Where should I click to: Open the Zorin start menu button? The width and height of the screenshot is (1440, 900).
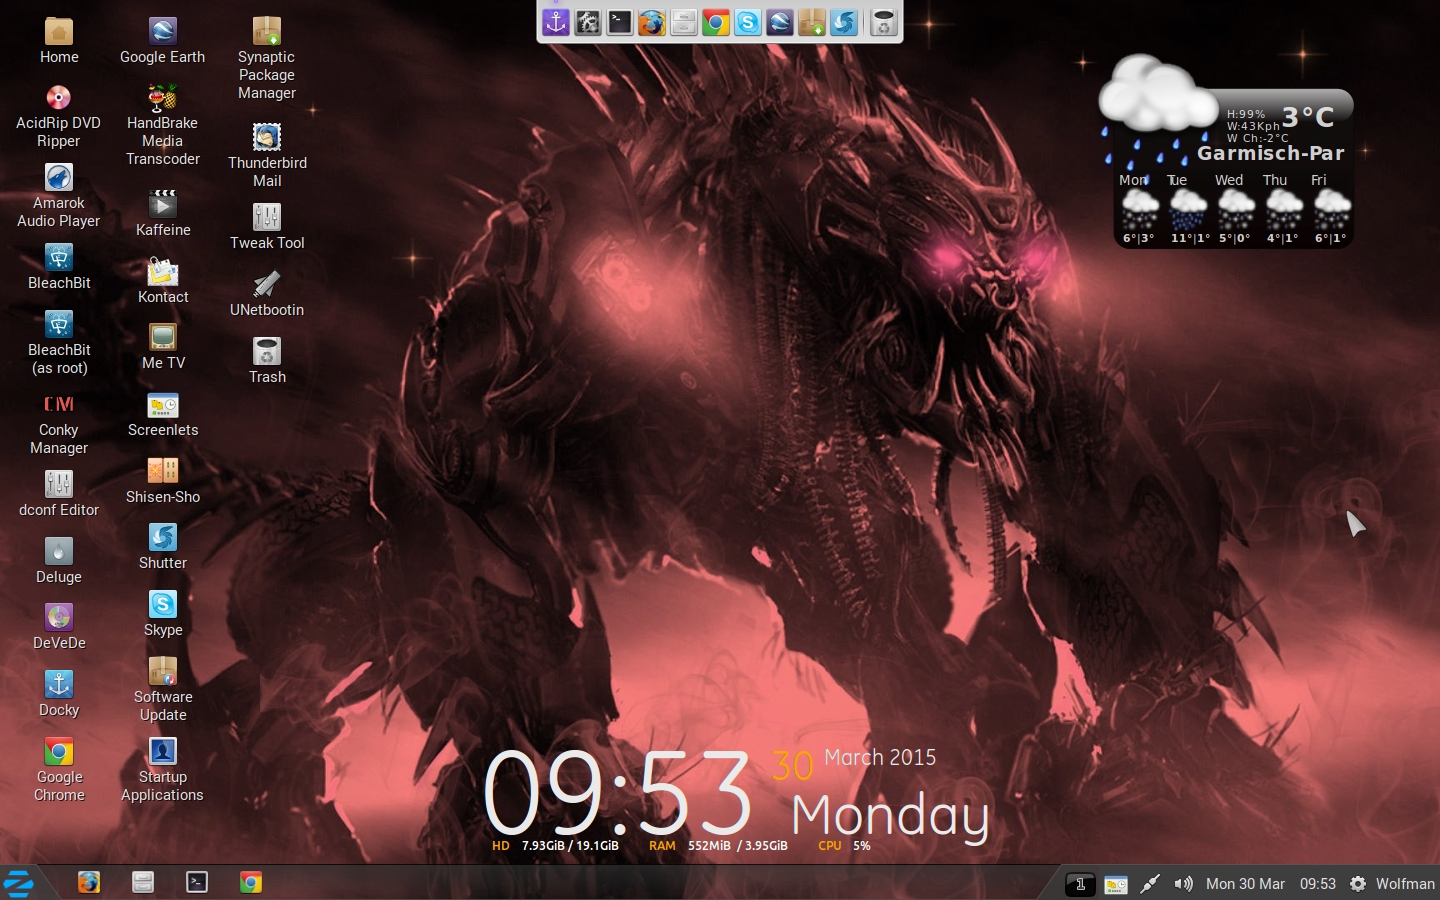(18, 883)
